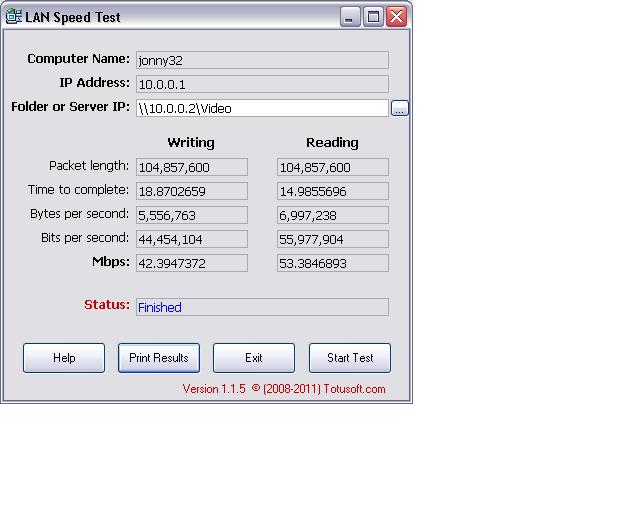Image resolution: width=640 pixels, height=512 pixels.
Task: Click the Print Results button
Action: [159, 358]
